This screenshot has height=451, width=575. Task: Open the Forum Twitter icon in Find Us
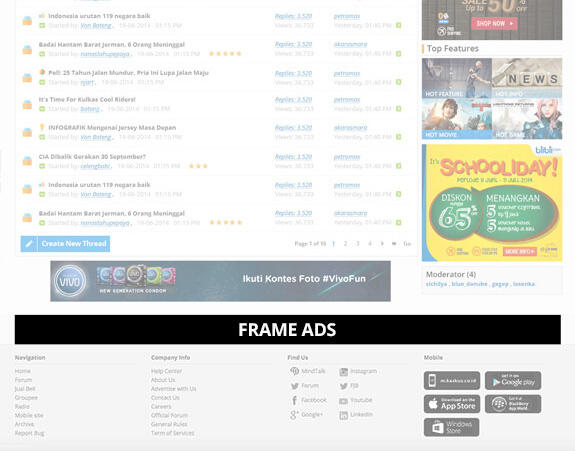[x=294, y=386]
